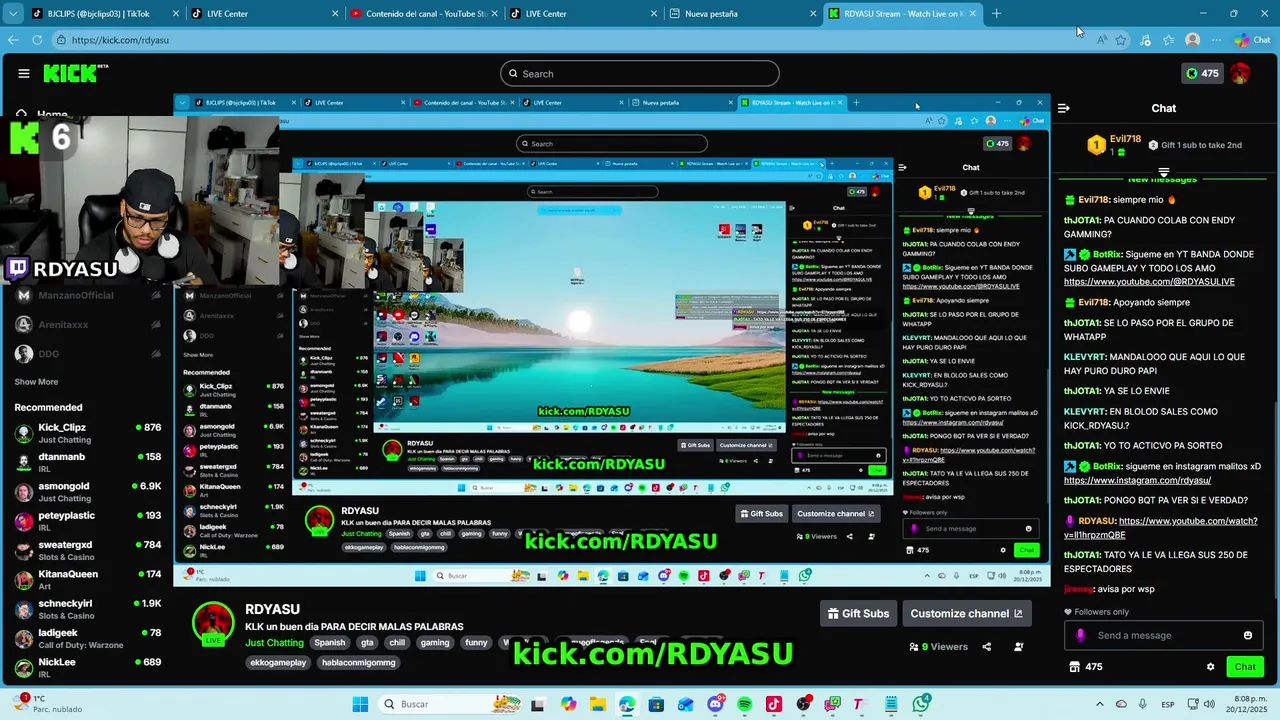
Task: Click in the Kick Search field
Action: coord(640,73)
